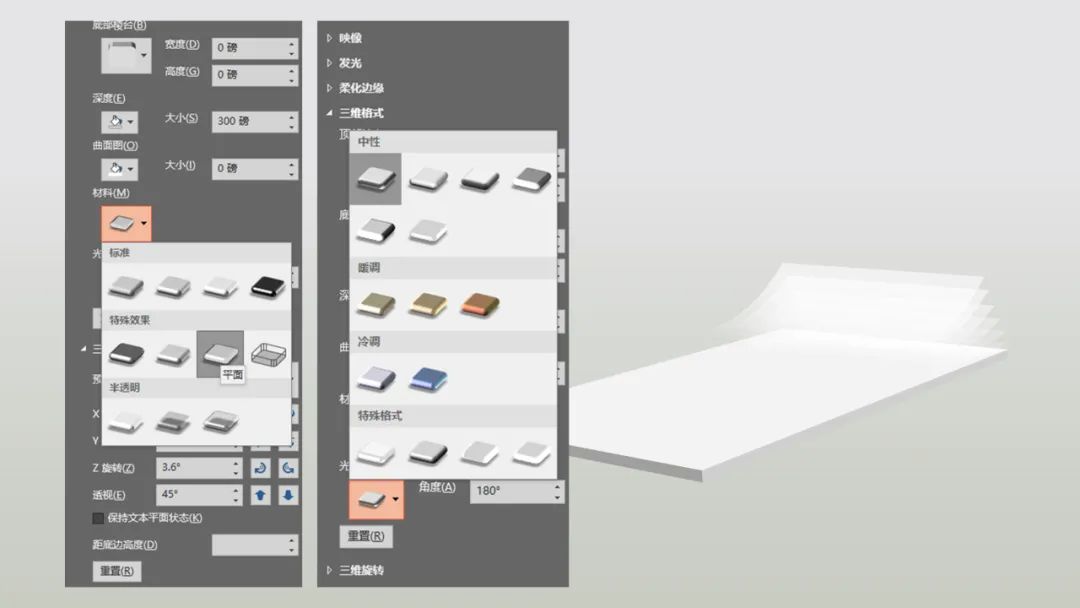Select the first neutral lighting preset under 中性
1080x608 pixels.
click(375, 179)
